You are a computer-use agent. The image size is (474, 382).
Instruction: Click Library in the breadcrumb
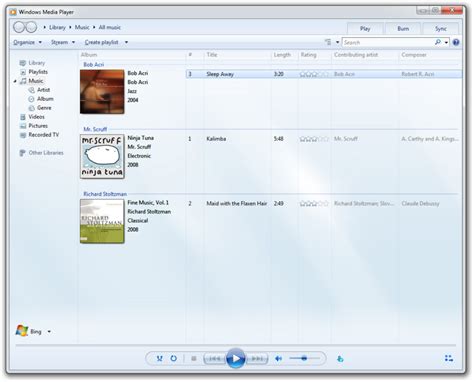(x=57, y=27)
